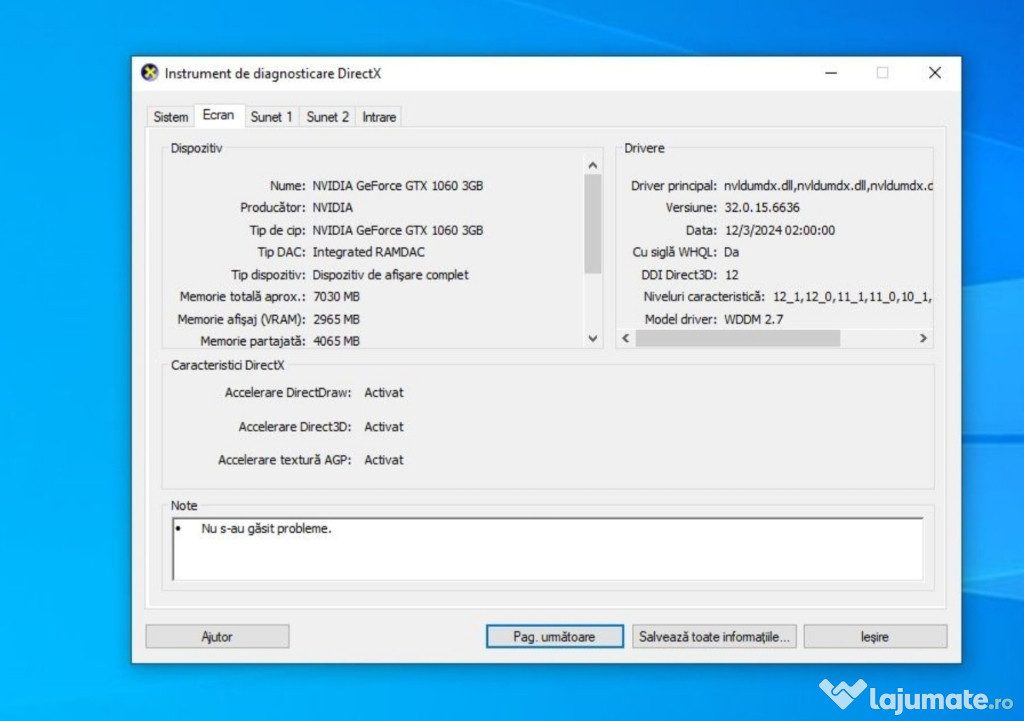Viewport: 1024px width, 721px height.
Task: Click the total memory value 7030 MB
Action: 336,296
